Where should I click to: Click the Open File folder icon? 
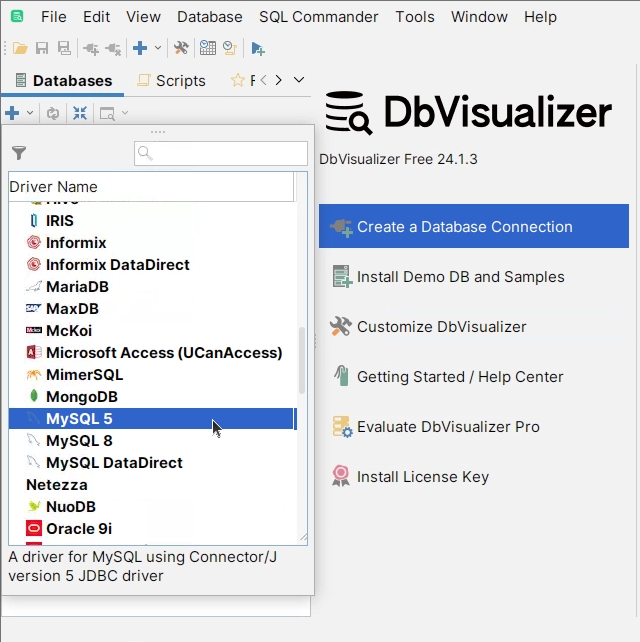20,48
